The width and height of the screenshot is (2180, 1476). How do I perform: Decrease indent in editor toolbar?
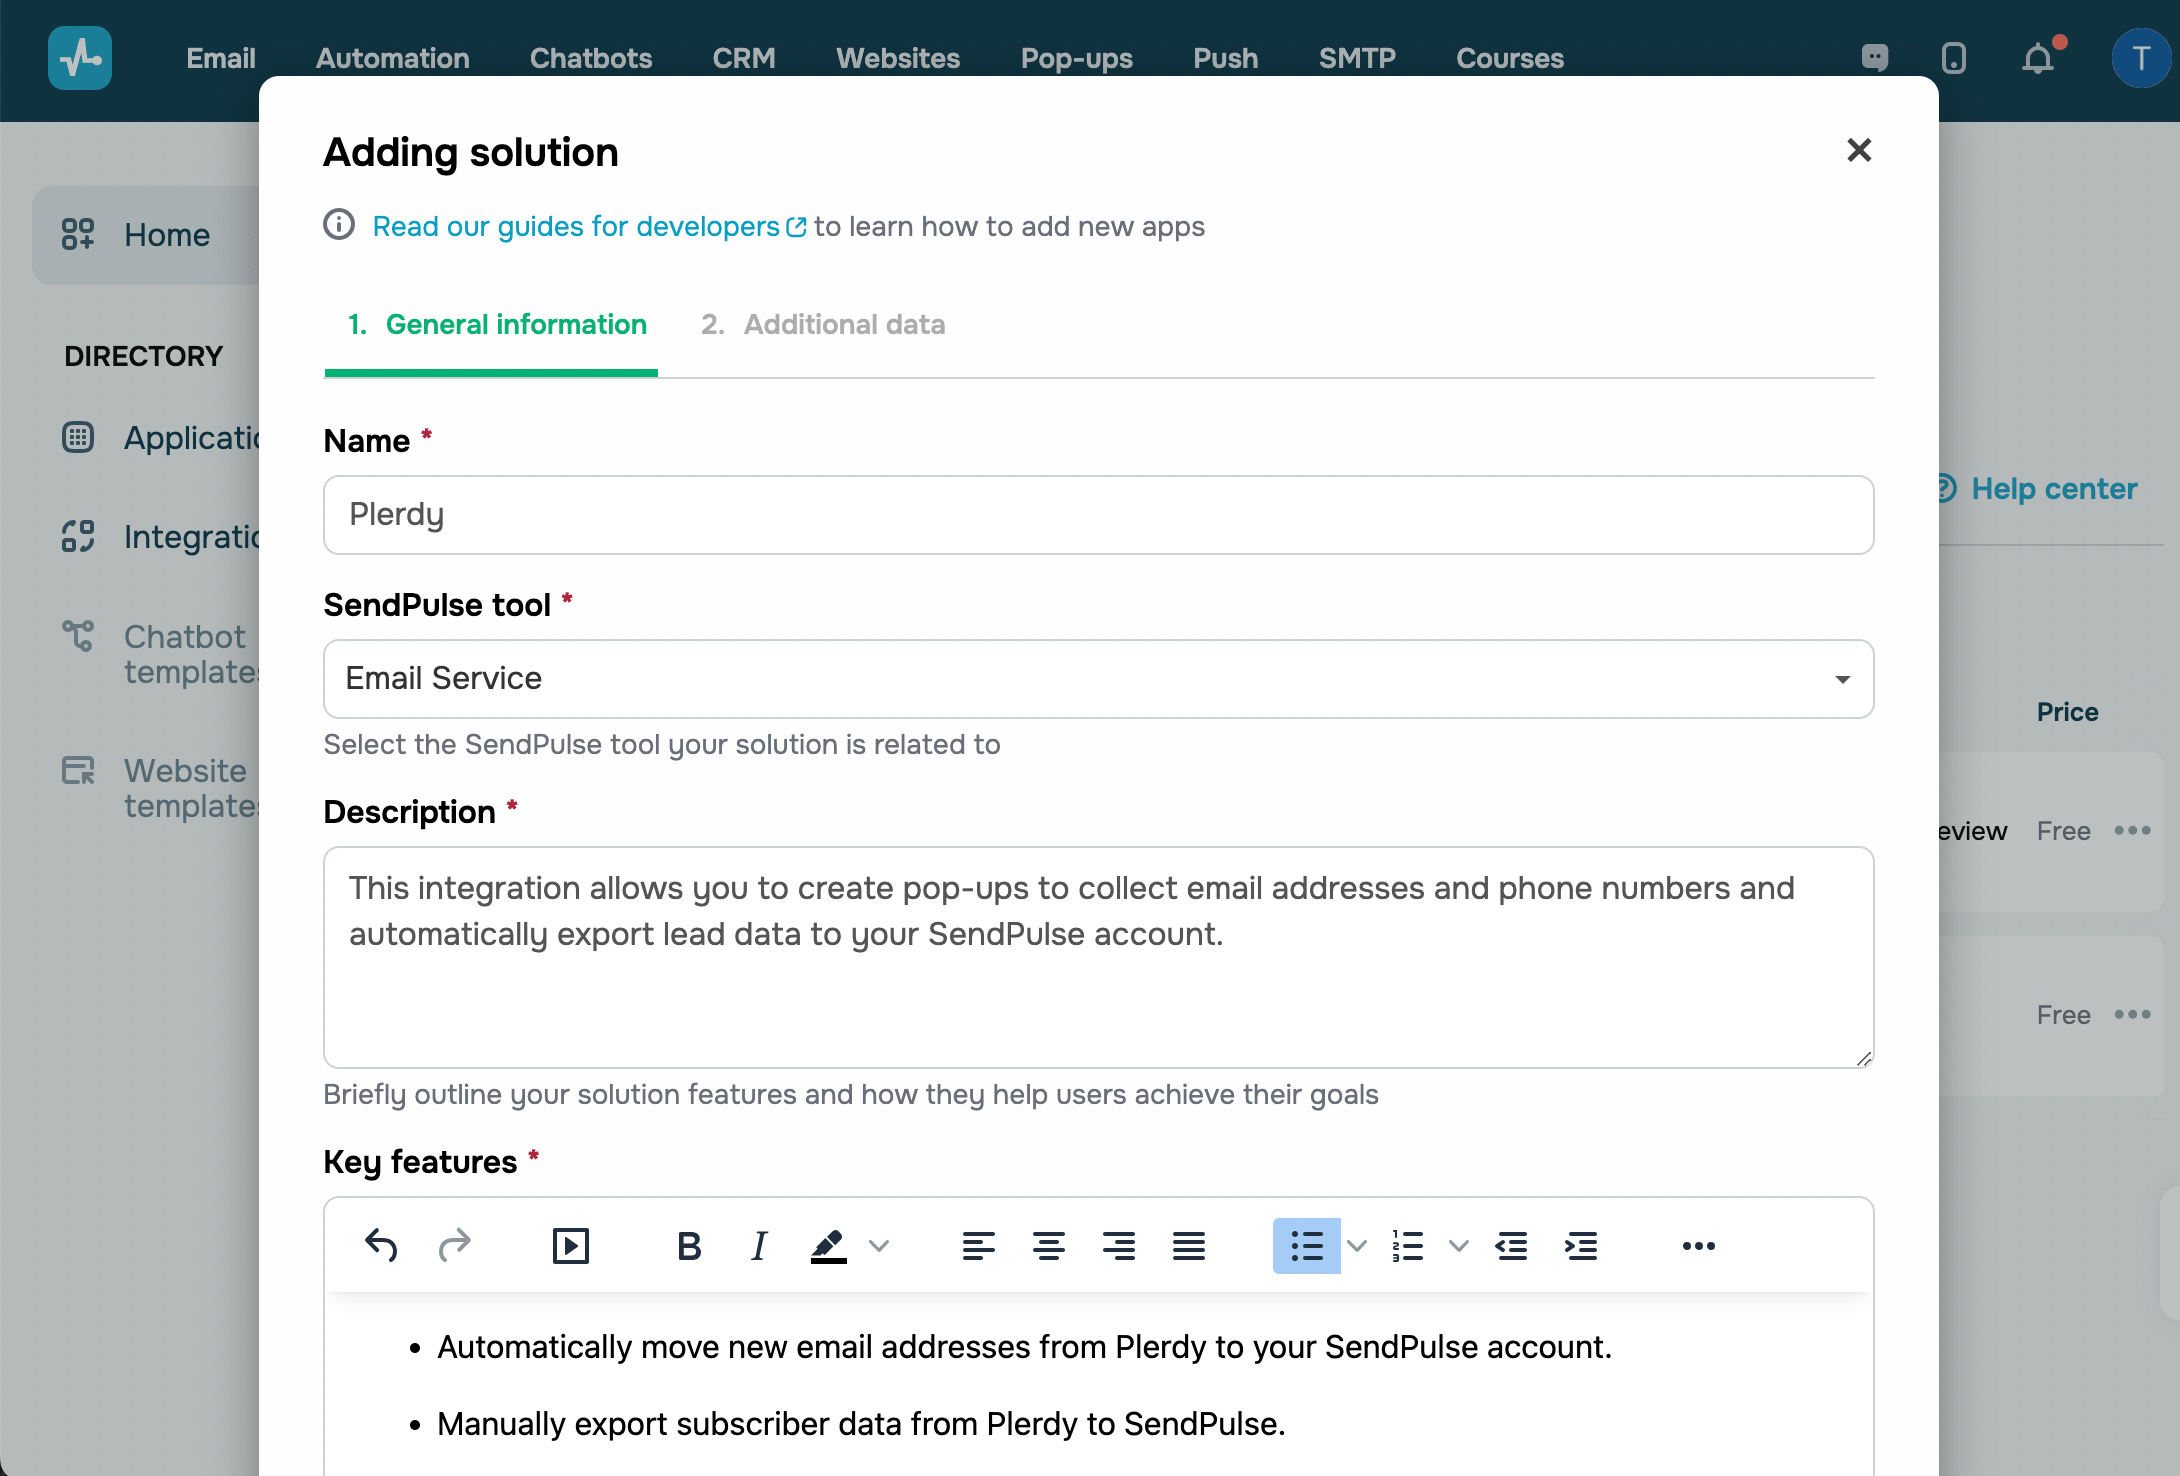pyautogui.click(x=1510, y=1246)
